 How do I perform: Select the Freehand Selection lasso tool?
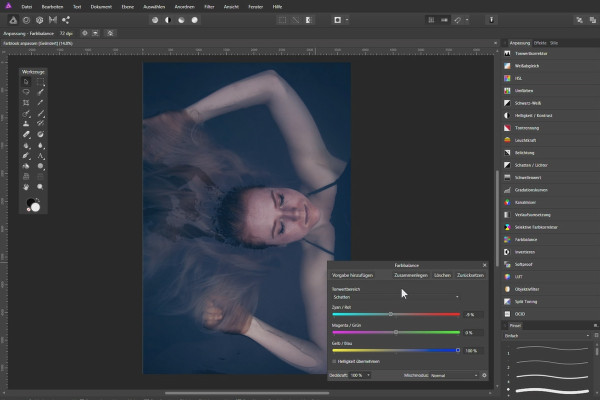26,92
